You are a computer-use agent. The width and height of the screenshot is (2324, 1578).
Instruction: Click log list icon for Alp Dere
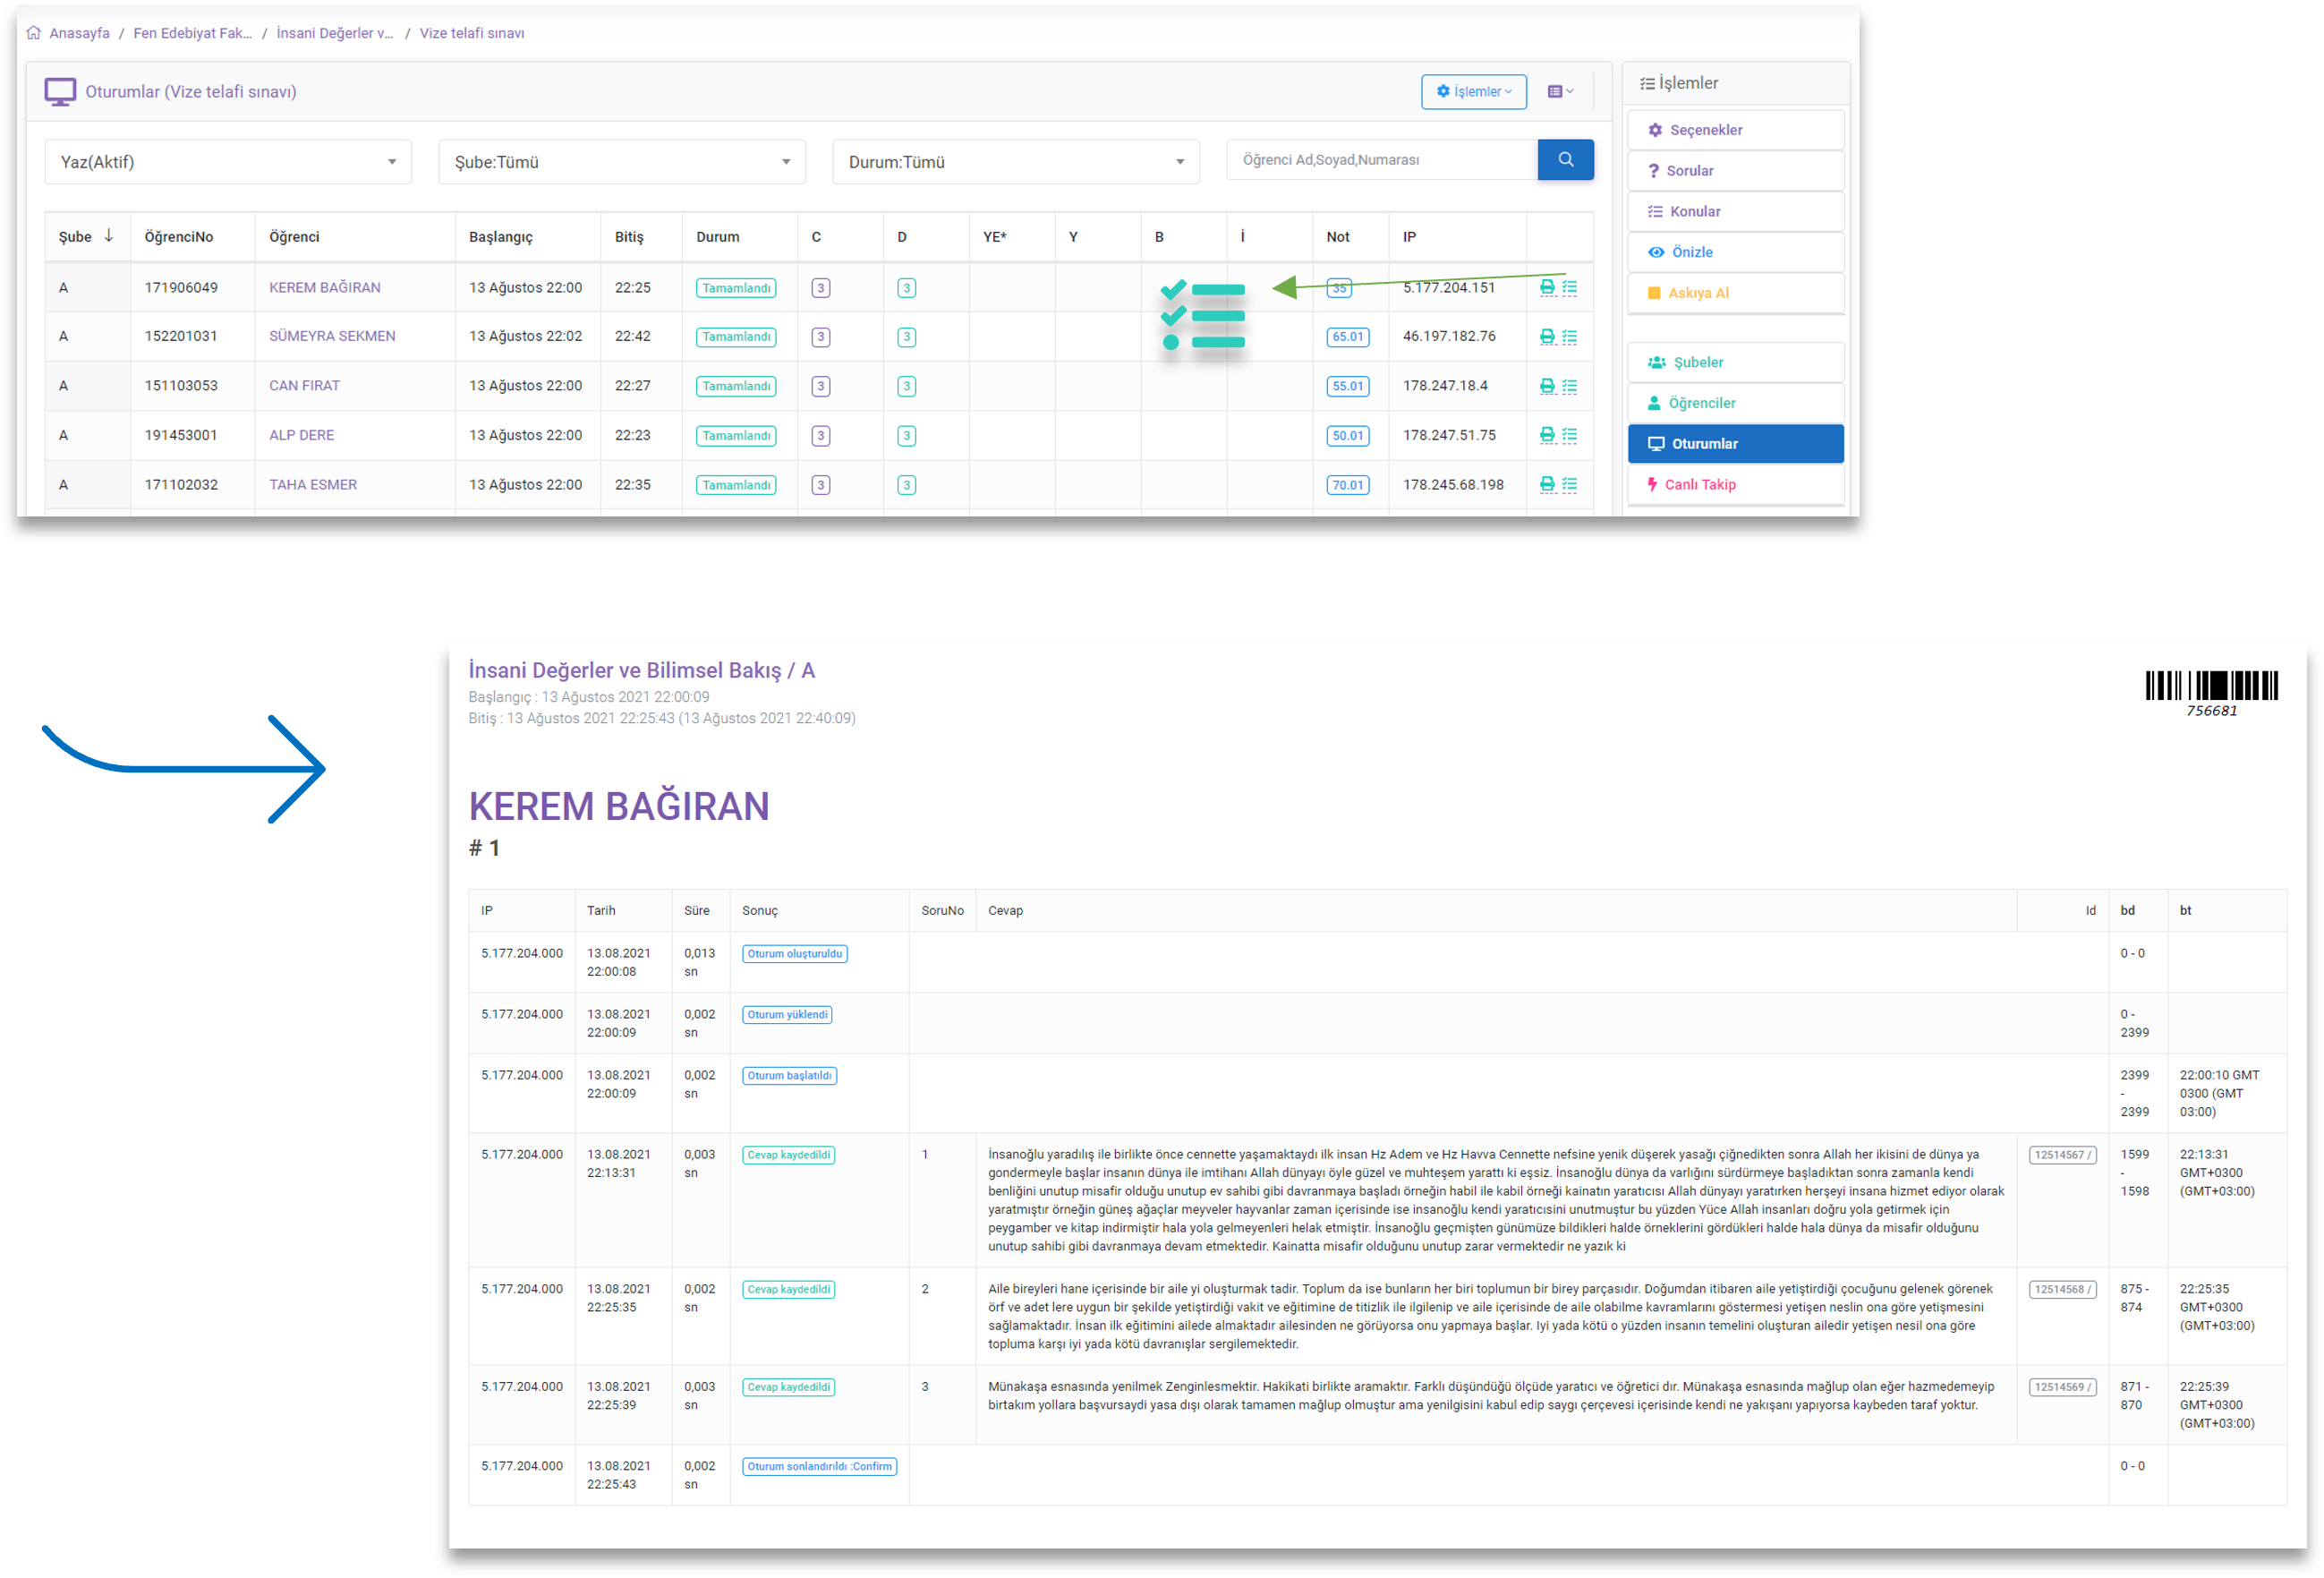1570,435
